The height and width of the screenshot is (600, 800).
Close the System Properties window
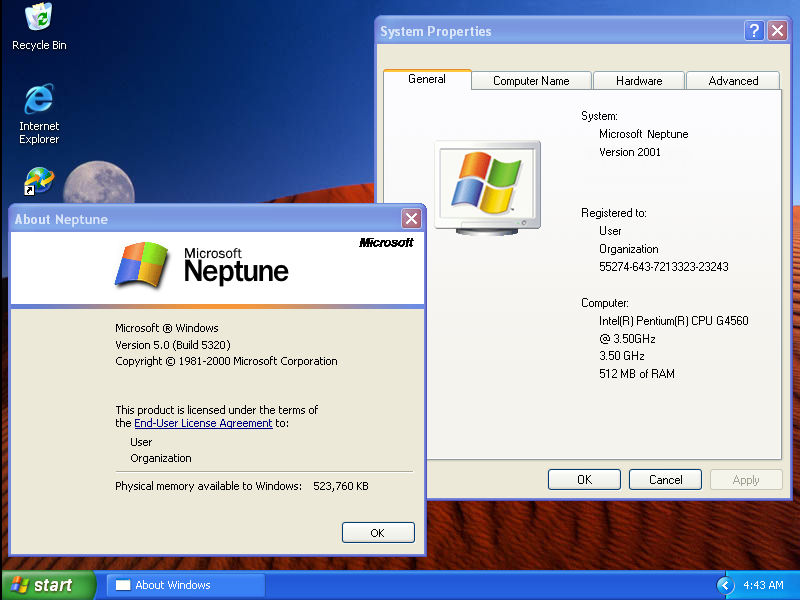(777, 31)
